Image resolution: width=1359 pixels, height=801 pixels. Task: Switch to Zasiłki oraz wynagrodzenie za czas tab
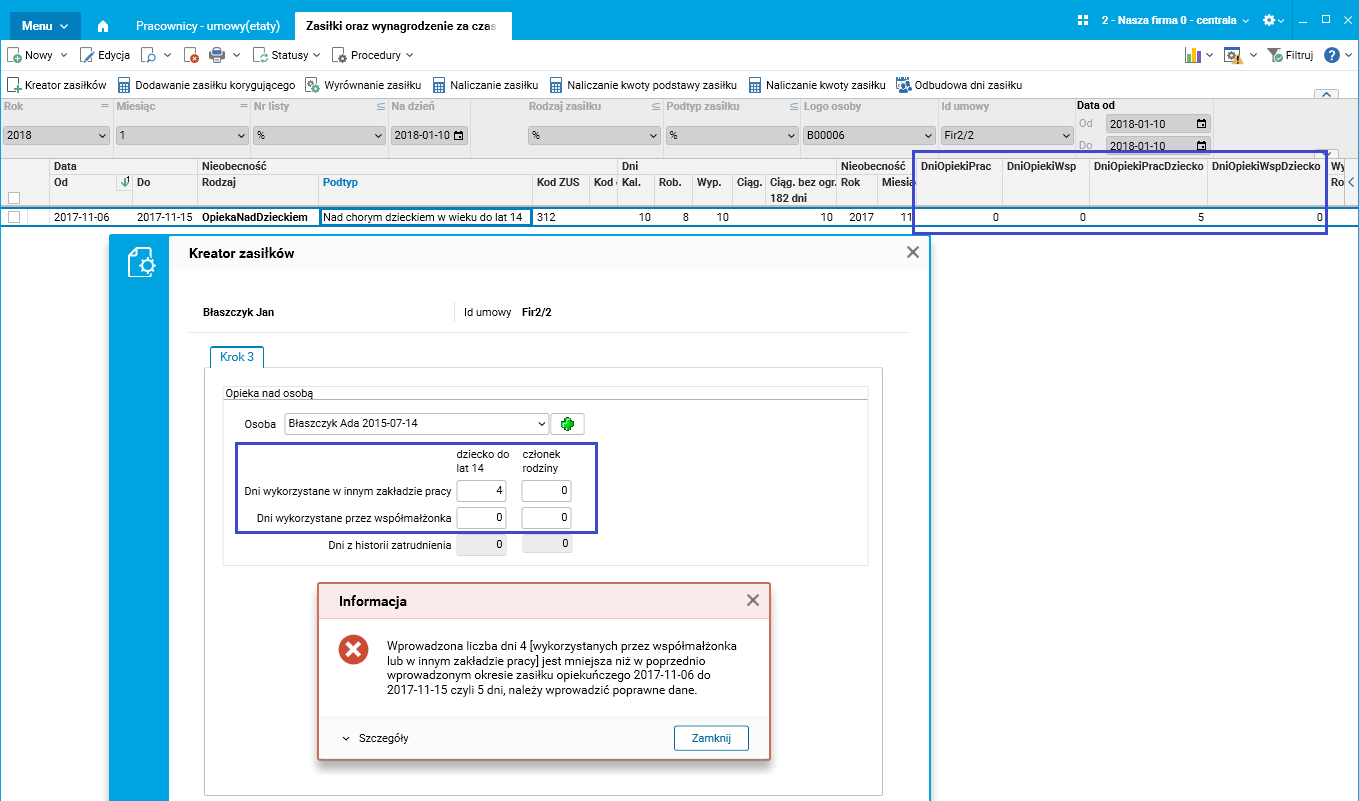401,26
